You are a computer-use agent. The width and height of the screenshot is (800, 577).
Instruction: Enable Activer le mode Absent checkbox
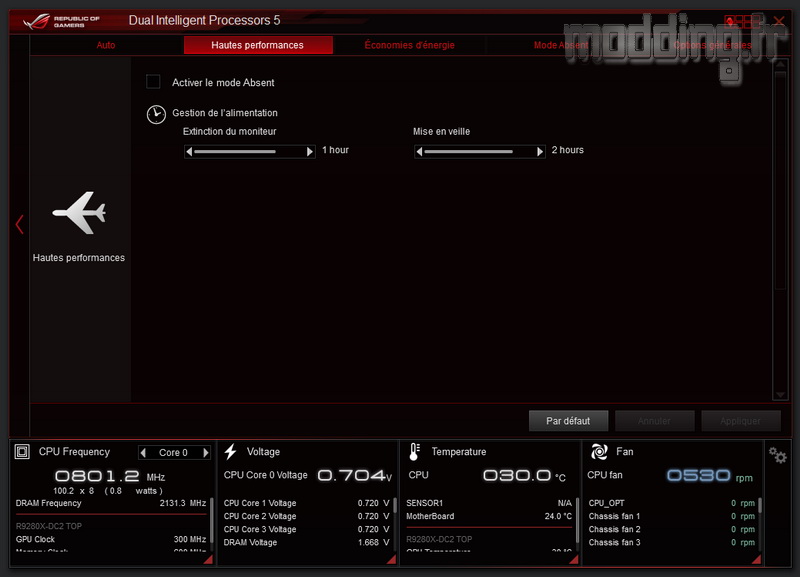[x=153, y=82]
